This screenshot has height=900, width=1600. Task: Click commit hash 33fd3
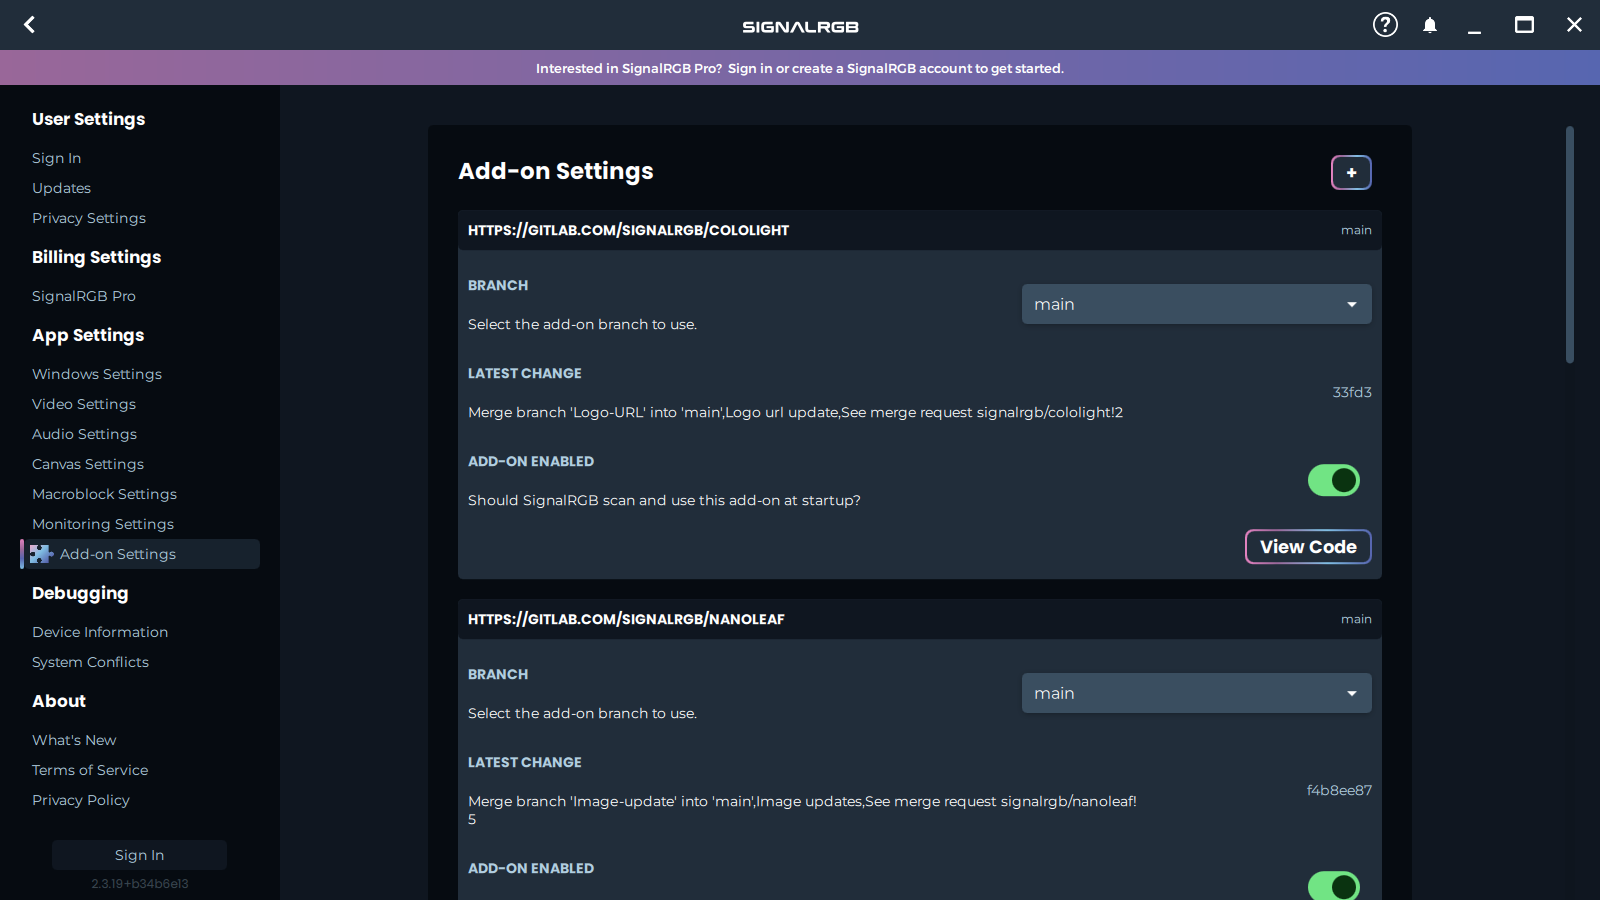[1352, 392]
